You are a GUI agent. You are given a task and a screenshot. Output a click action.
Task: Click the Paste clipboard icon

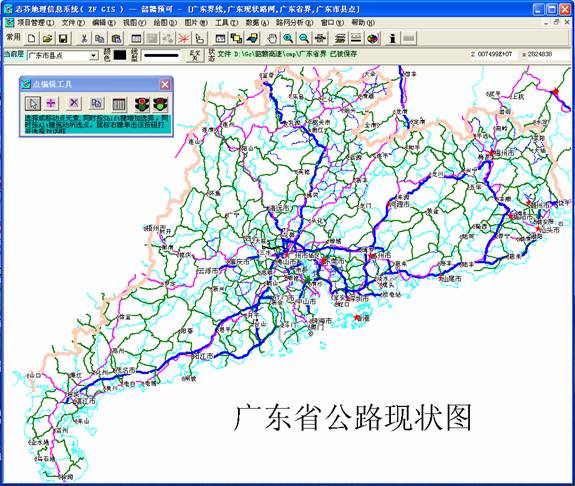pyautogui.click(x=116, y=38)
